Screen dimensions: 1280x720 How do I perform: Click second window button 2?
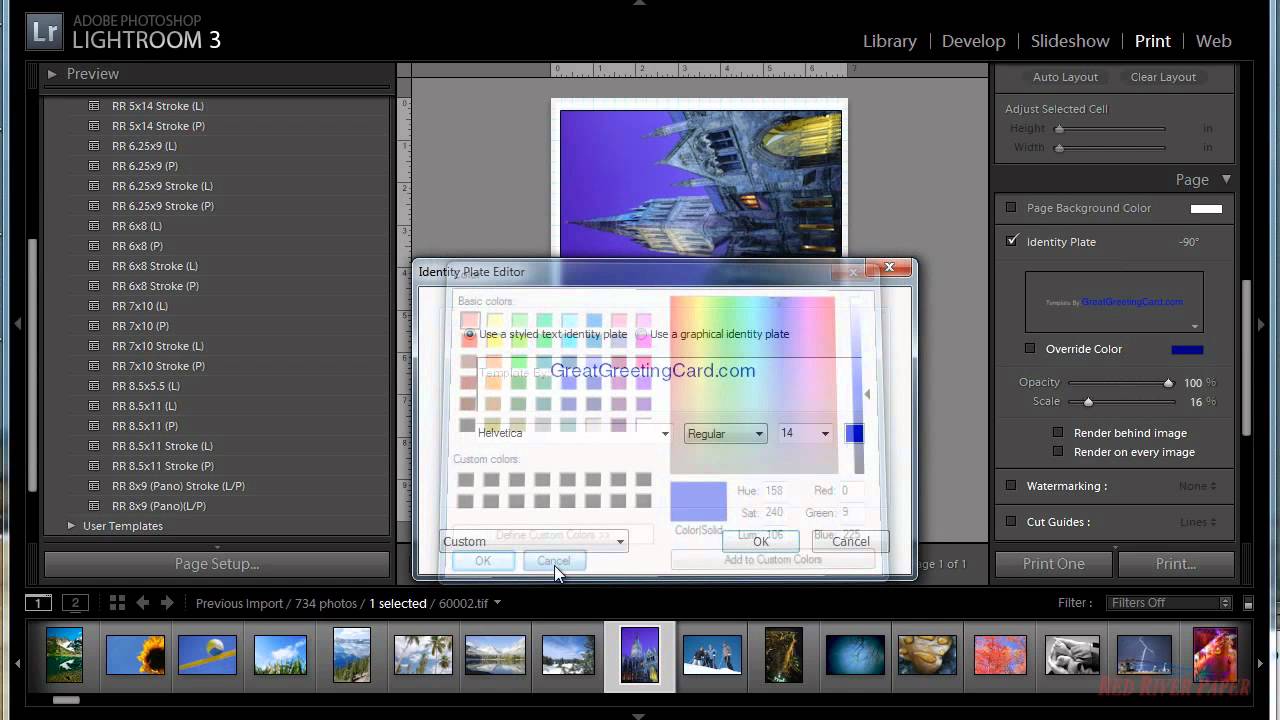75,603
